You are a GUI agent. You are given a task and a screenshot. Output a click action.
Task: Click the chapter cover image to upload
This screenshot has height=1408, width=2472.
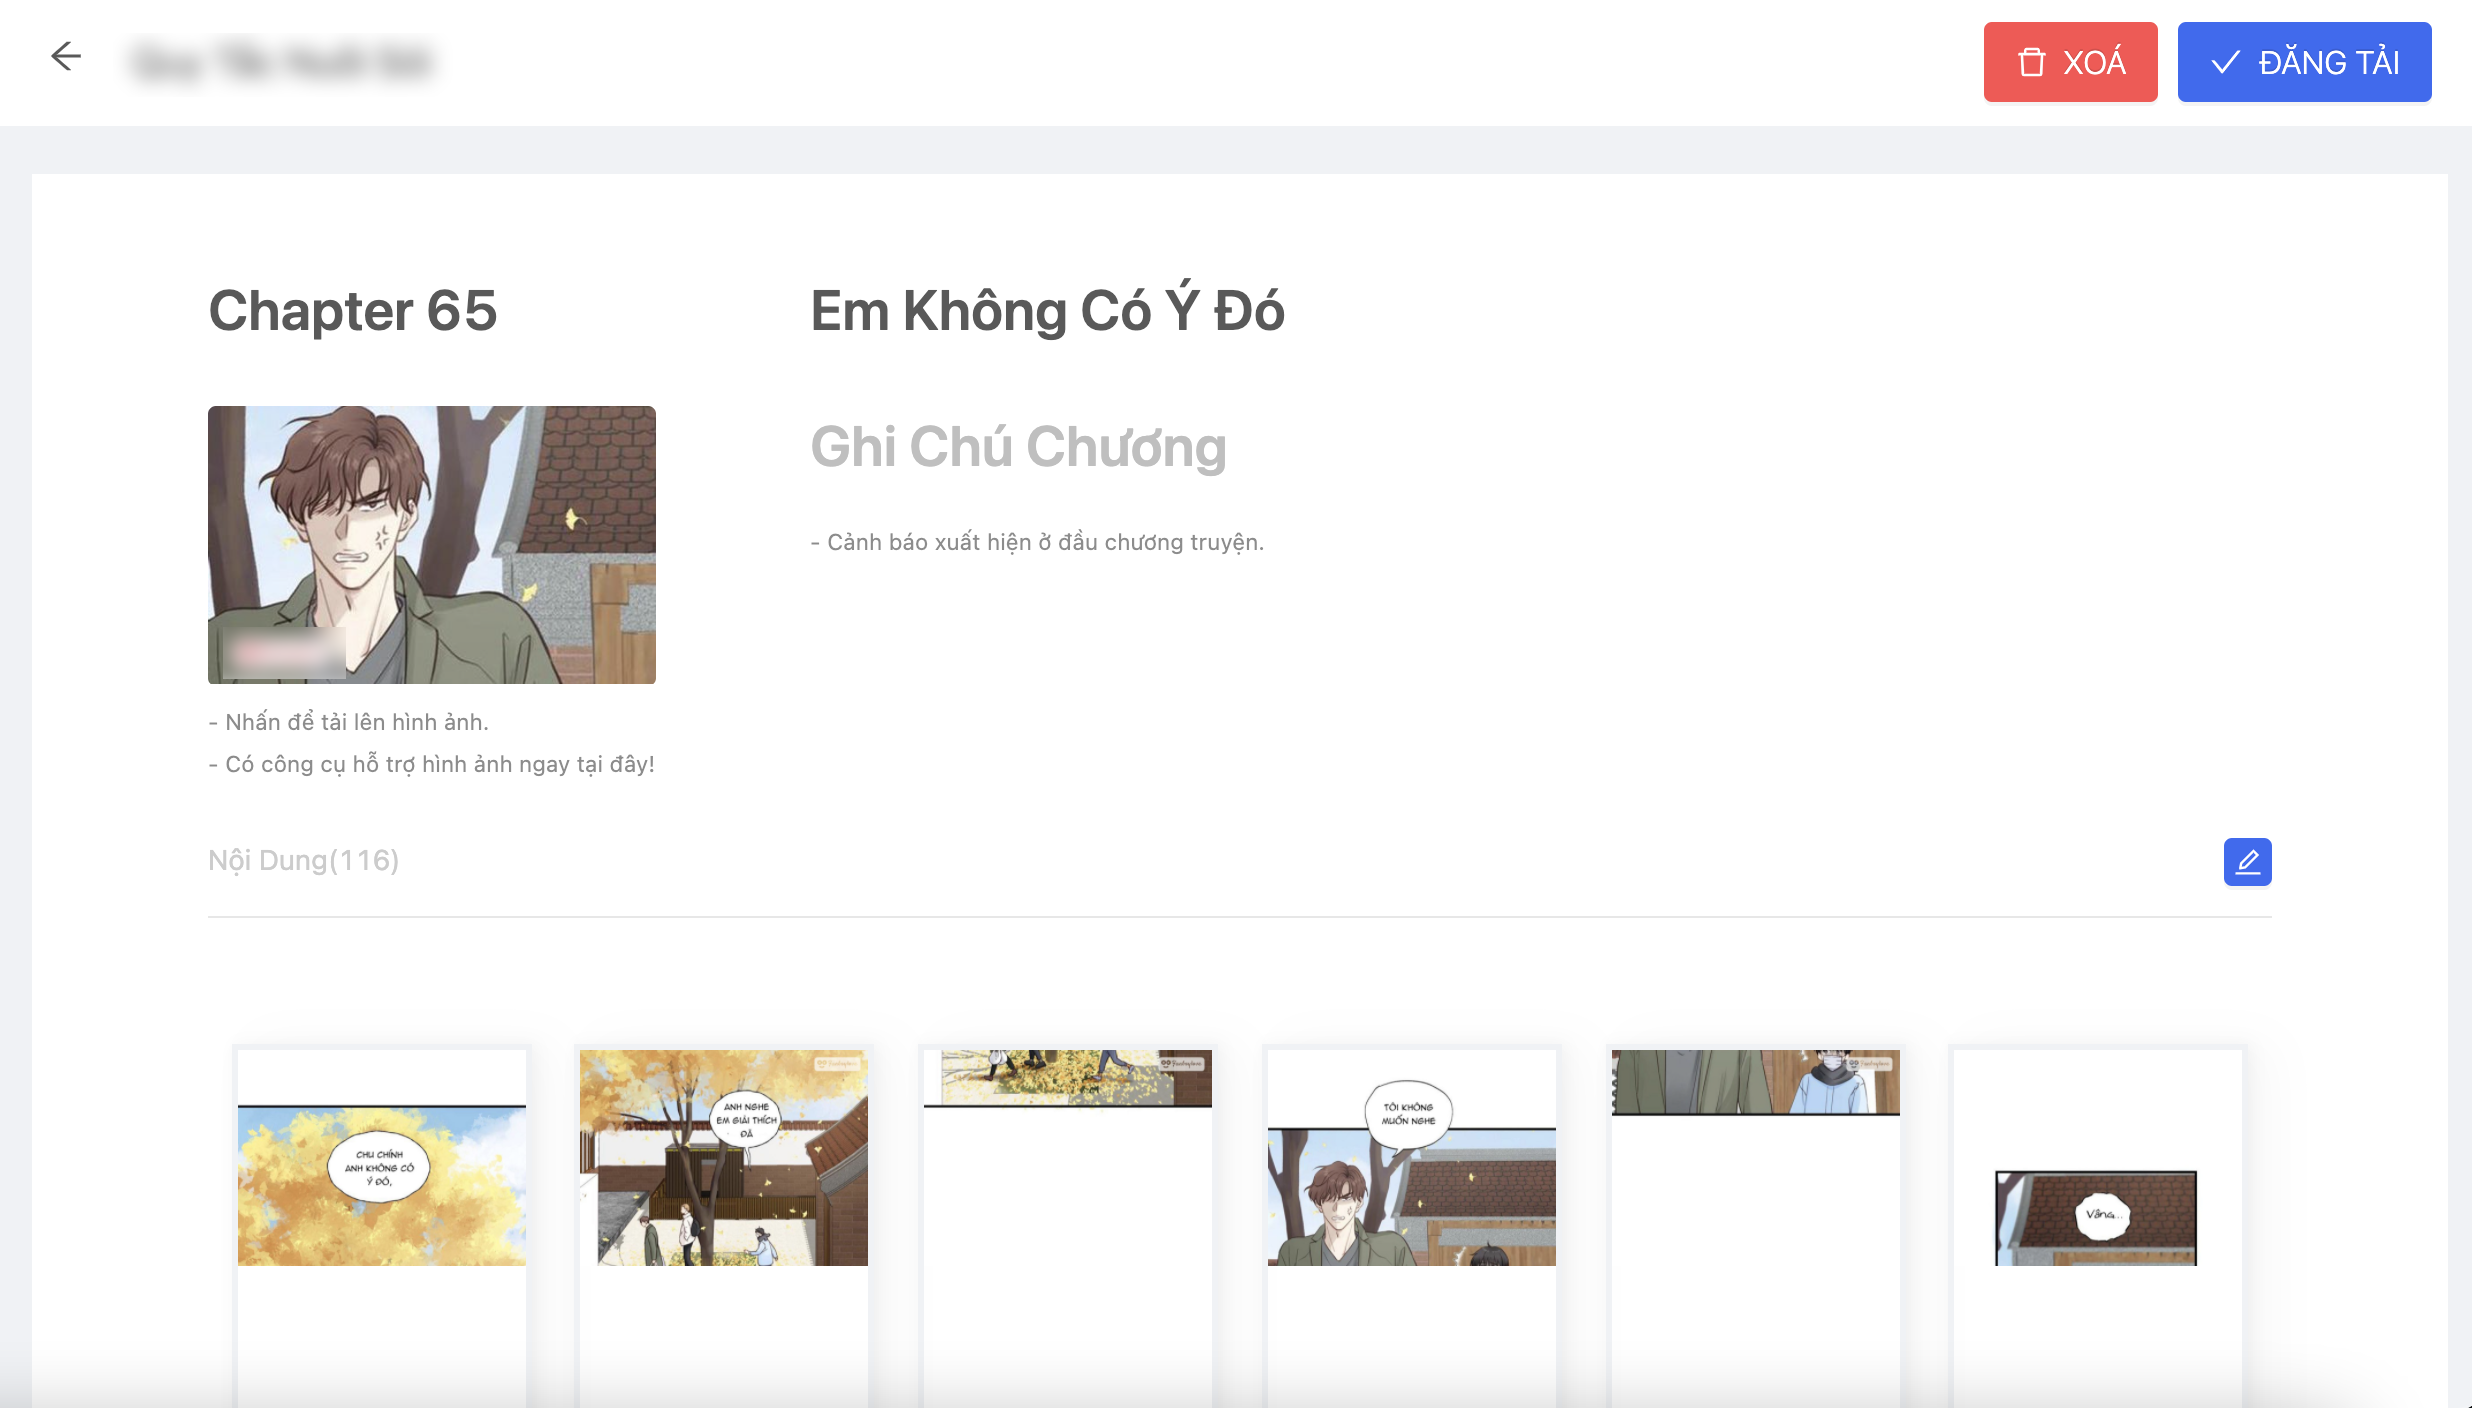click(x=432, y=545)
